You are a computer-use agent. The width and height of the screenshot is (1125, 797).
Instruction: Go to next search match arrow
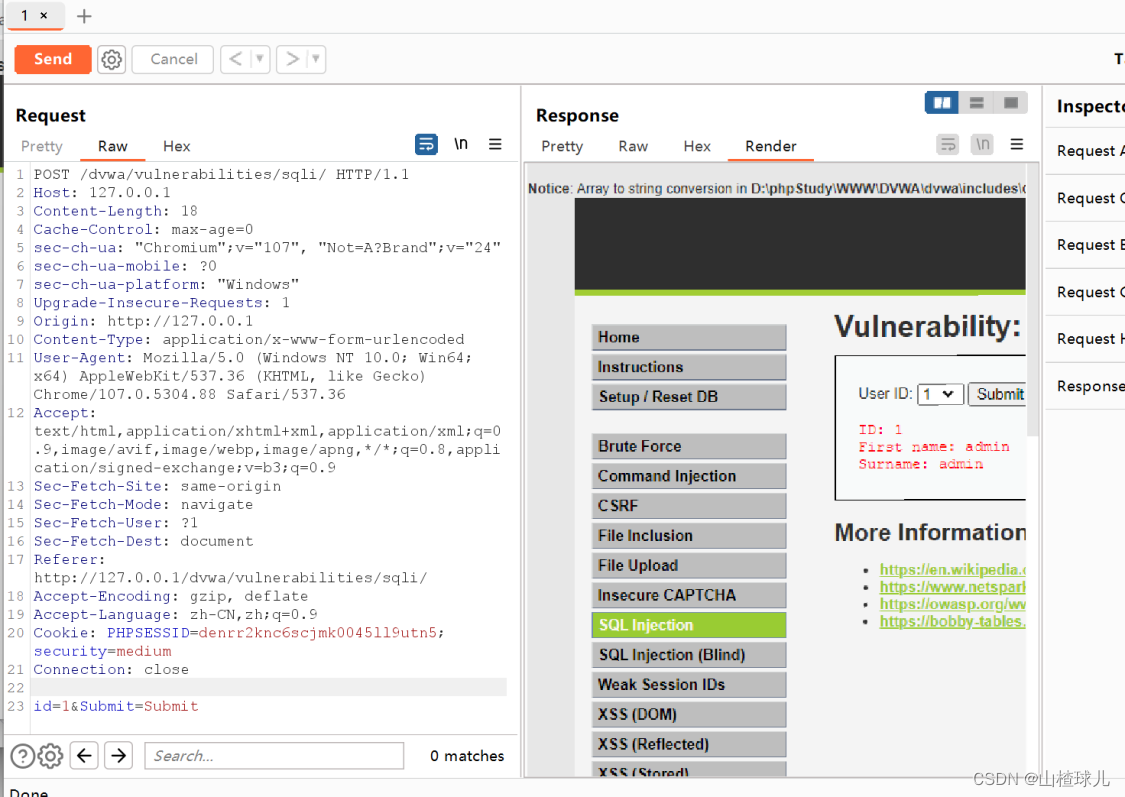pos(118,755)
